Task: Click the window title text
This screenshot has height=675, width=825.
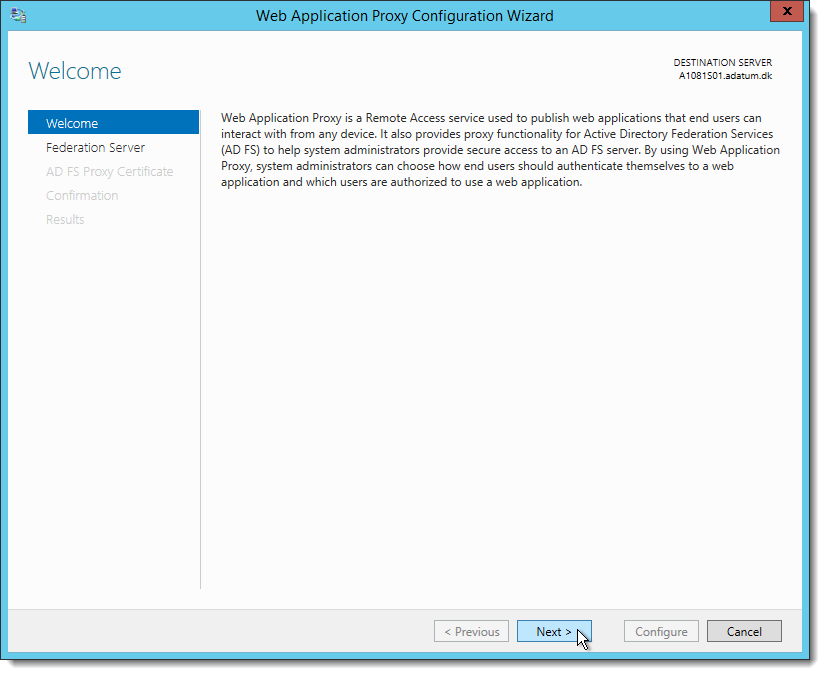Action: [404, 16]
